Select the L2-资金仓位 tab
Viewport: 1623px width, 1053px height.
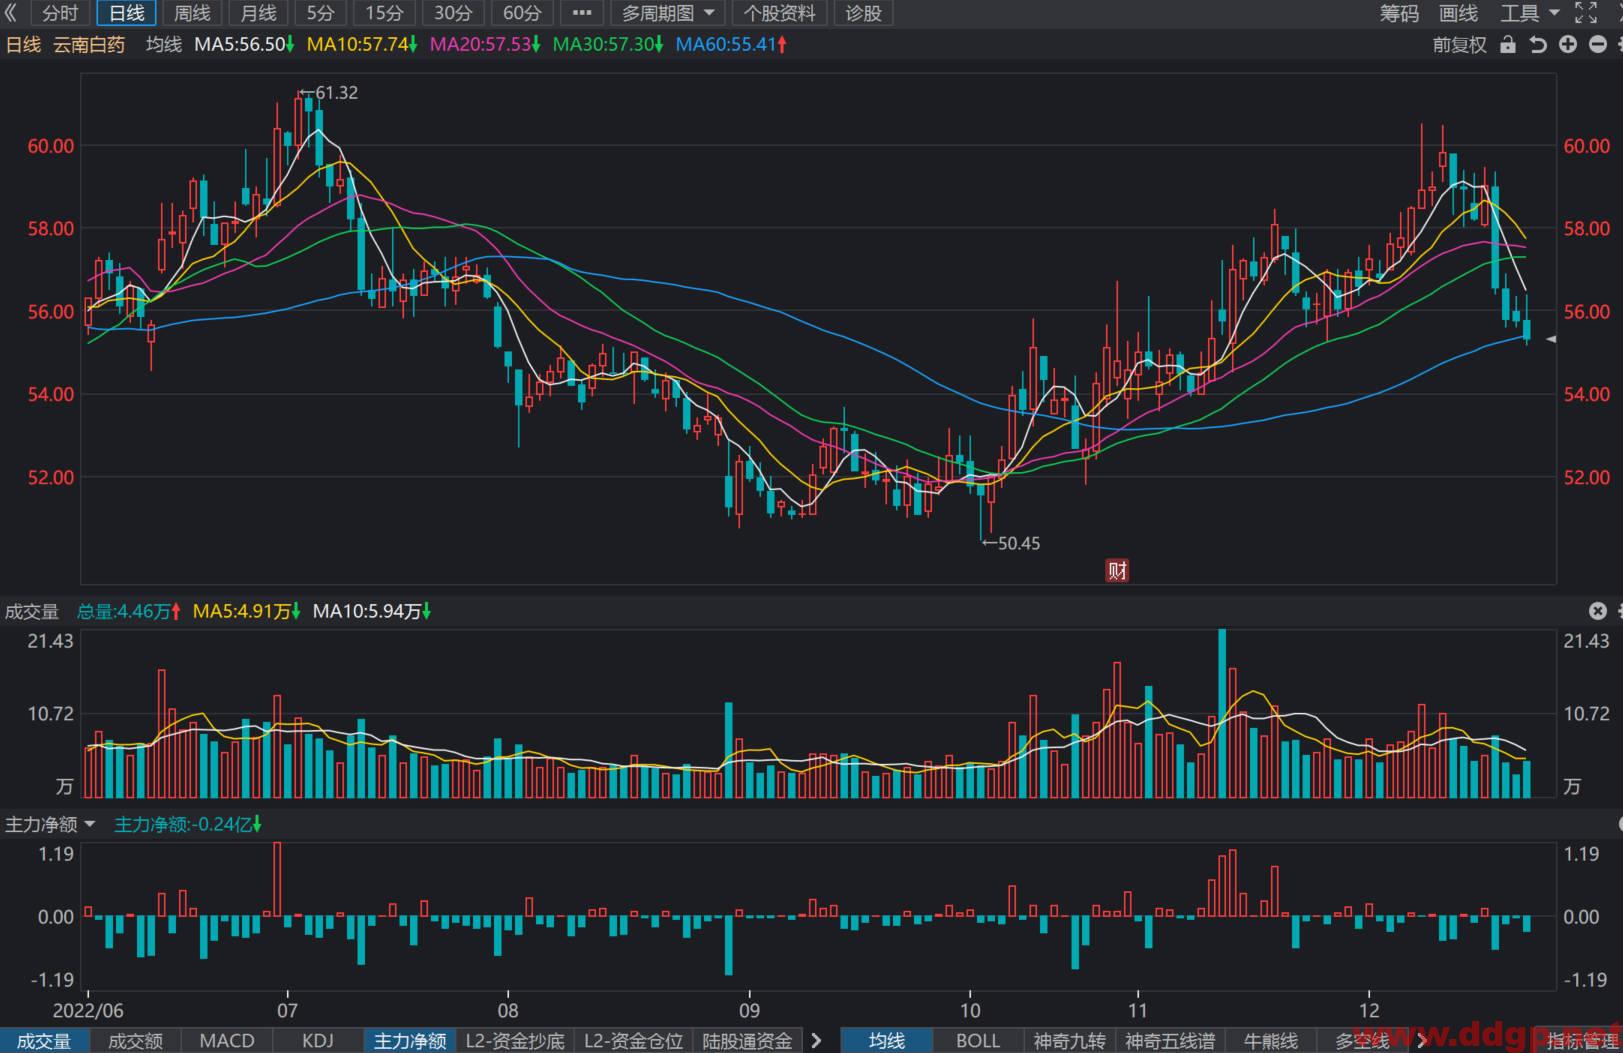pyautogui.click(x=634, y=1041)
